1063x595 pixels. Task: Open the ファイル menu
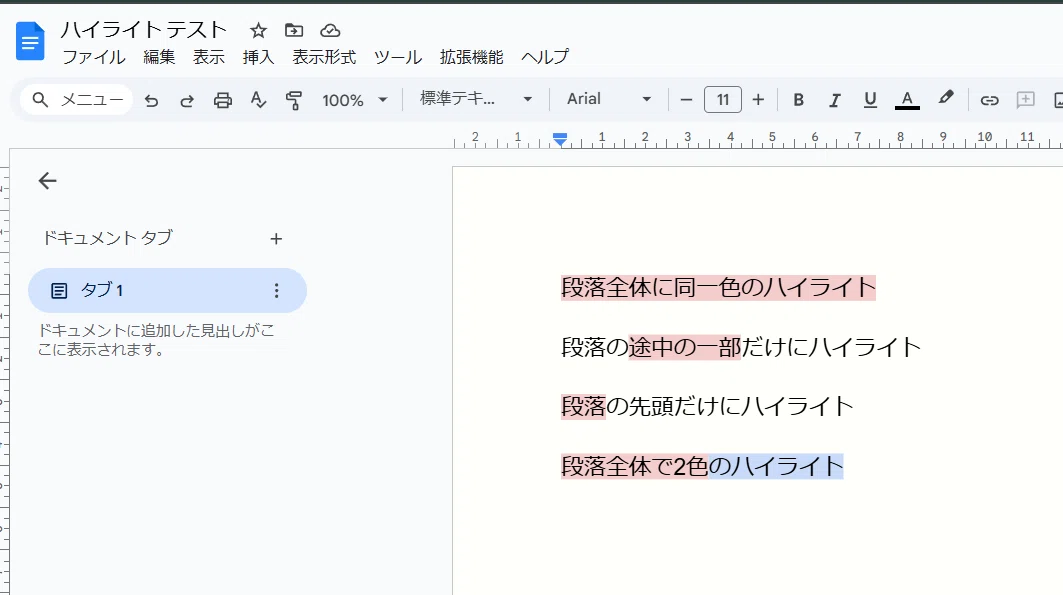(94, 58)
